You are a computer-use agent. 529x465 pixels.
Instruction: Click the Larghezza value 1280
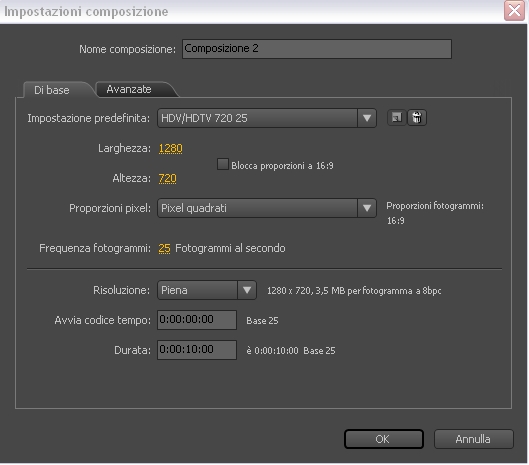(x=170, y=148)
